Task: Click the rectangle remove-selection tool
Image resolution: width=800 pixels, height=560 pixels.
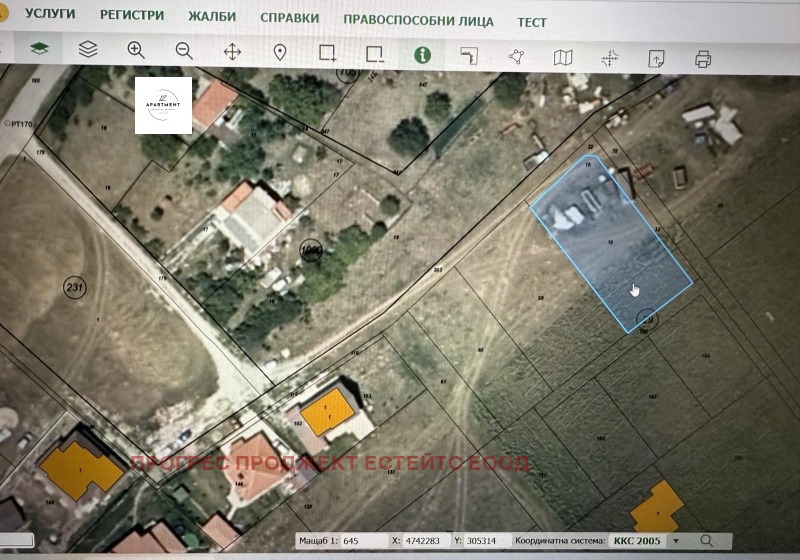Action: pyautogui.click(x=375, y=53)
